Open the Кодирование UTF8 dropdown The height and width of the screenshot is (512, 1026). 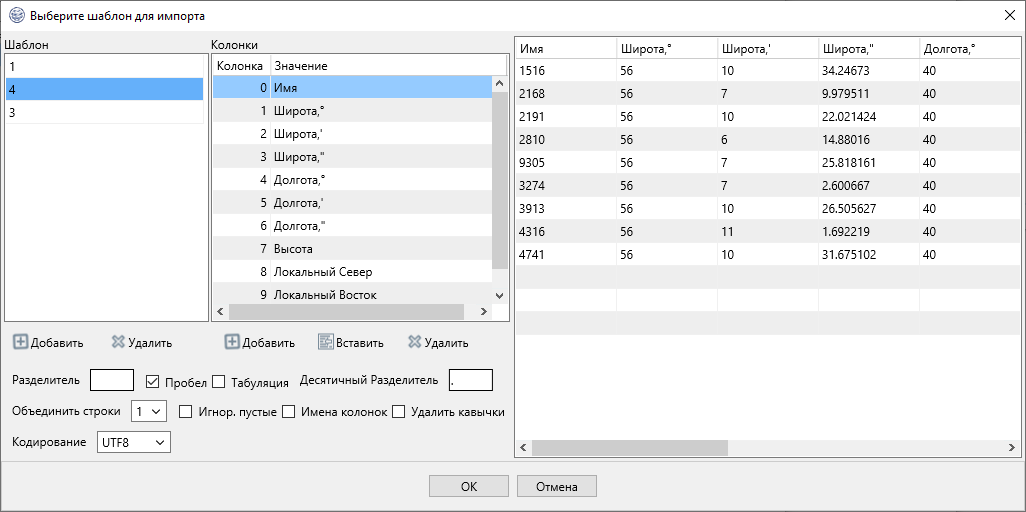134,442
